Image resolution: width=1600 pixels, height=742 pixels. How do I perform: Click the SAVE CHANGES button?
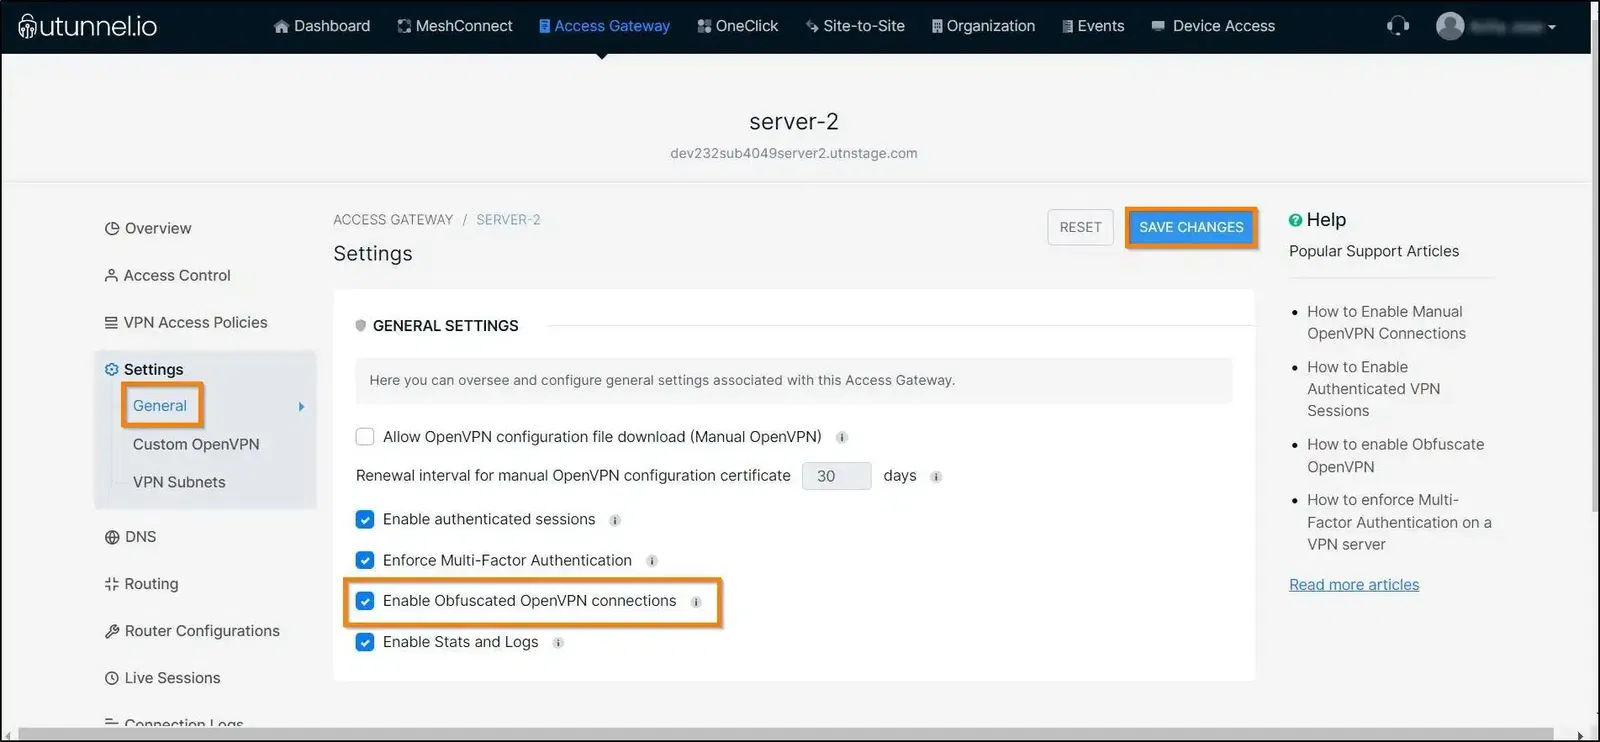pyautogui.click(x=1191, y=227)
